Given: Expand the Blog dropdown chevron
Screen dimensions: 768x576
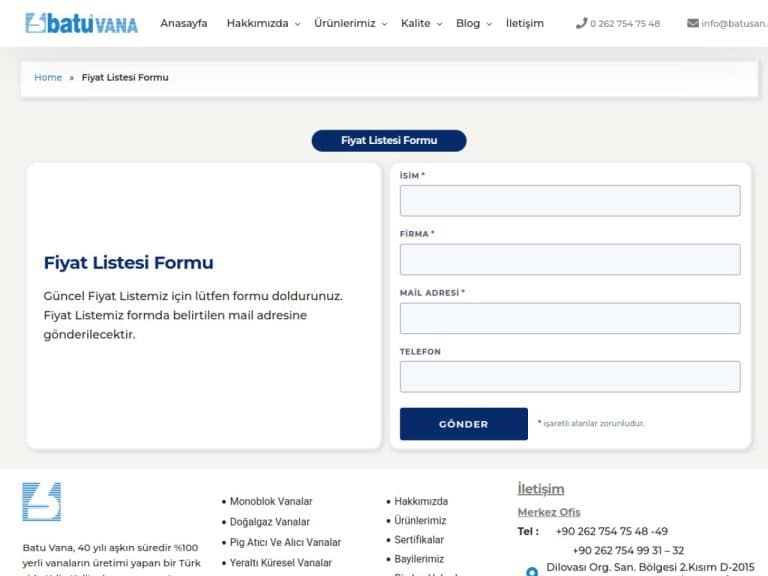Looking at the screenshot, I should click(x=489, y=24).
